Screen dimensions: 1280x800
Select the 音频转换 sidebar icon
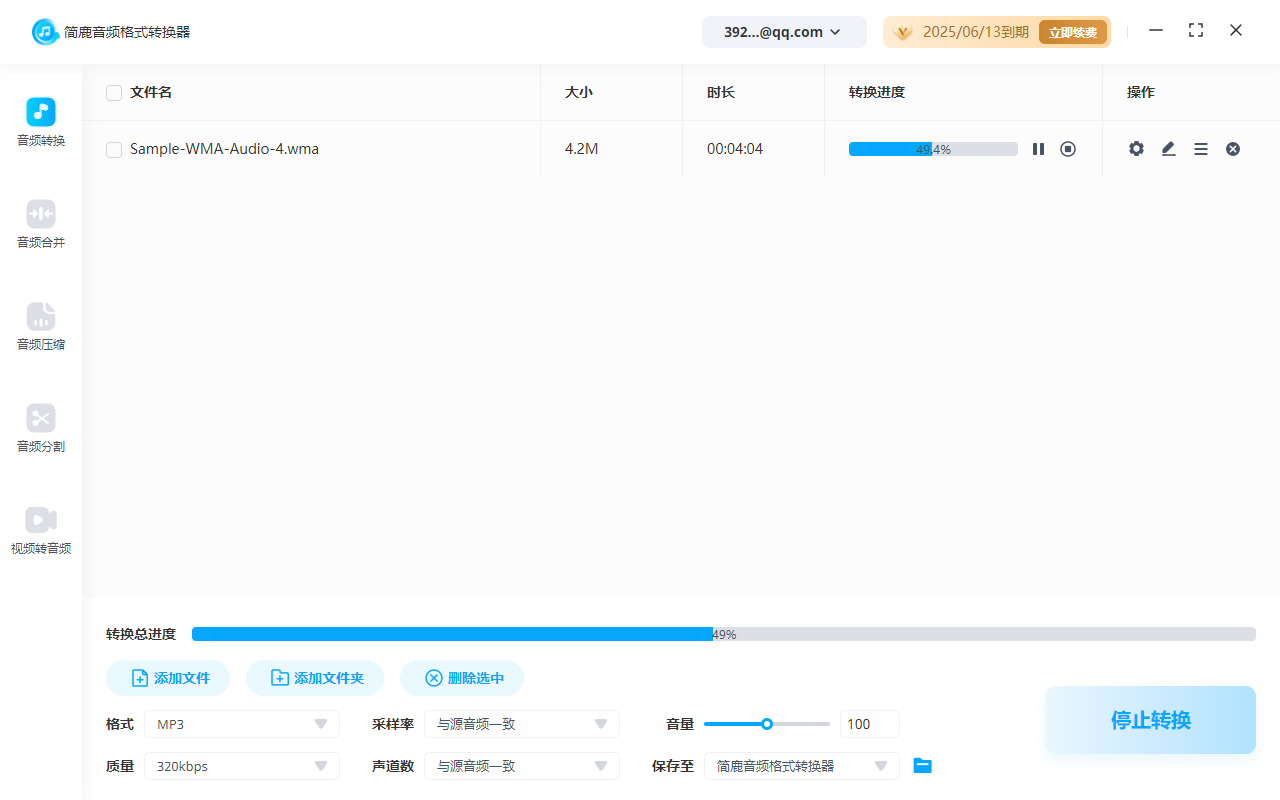point(40,121)
